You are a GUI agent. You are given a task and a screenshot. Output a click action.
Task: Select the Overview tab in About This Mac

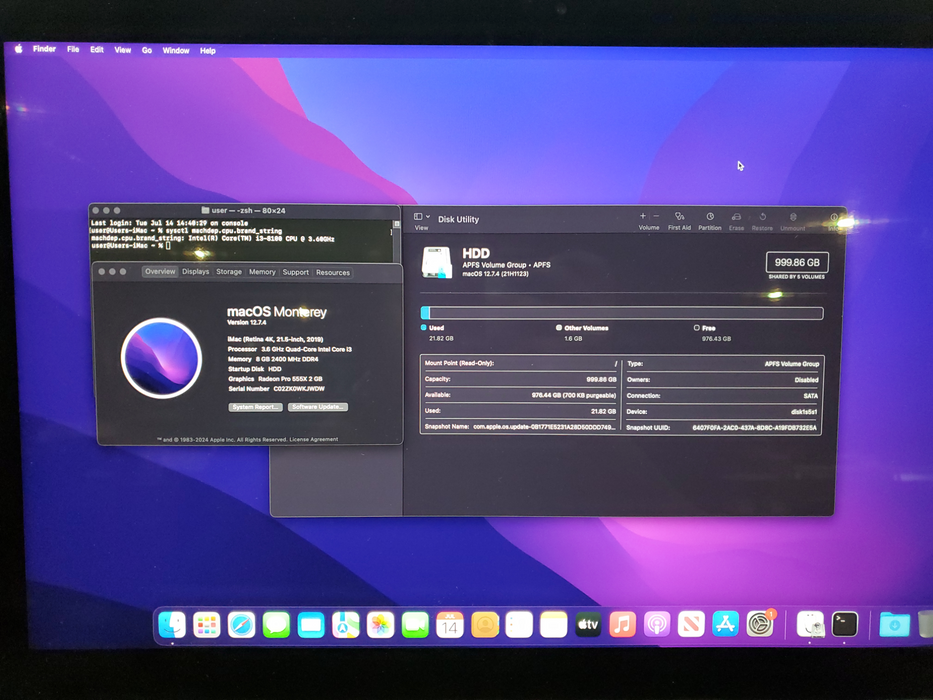point(160,271)
